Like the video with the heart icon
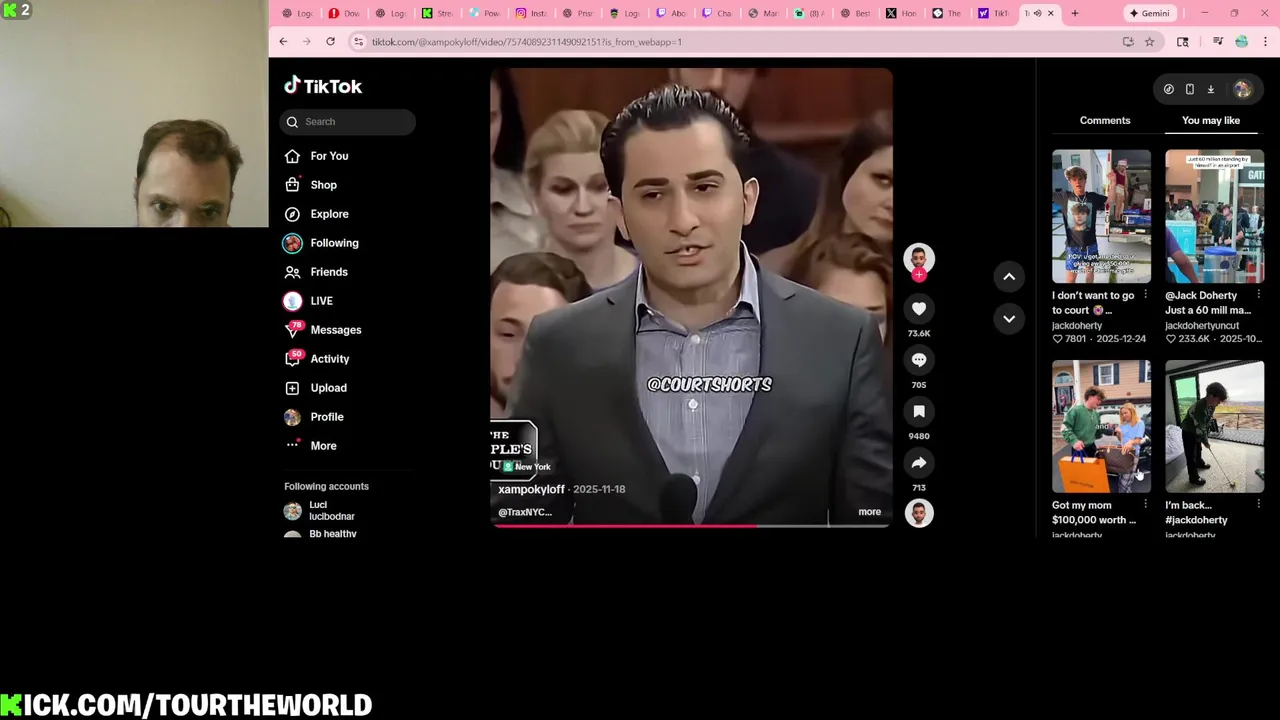This screenshot has width=1280, height=720. point(919,309)
